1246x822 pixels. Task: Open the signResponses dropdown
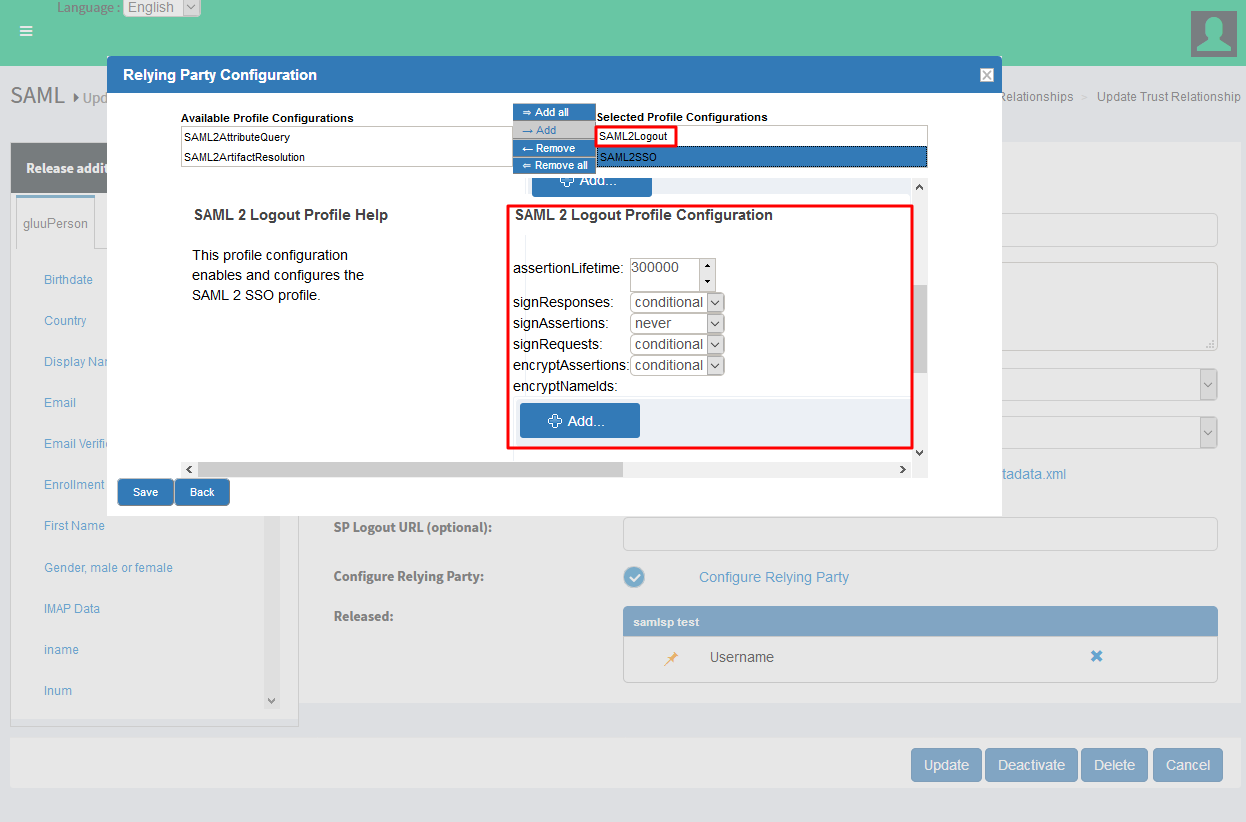[x=677, y=302]
